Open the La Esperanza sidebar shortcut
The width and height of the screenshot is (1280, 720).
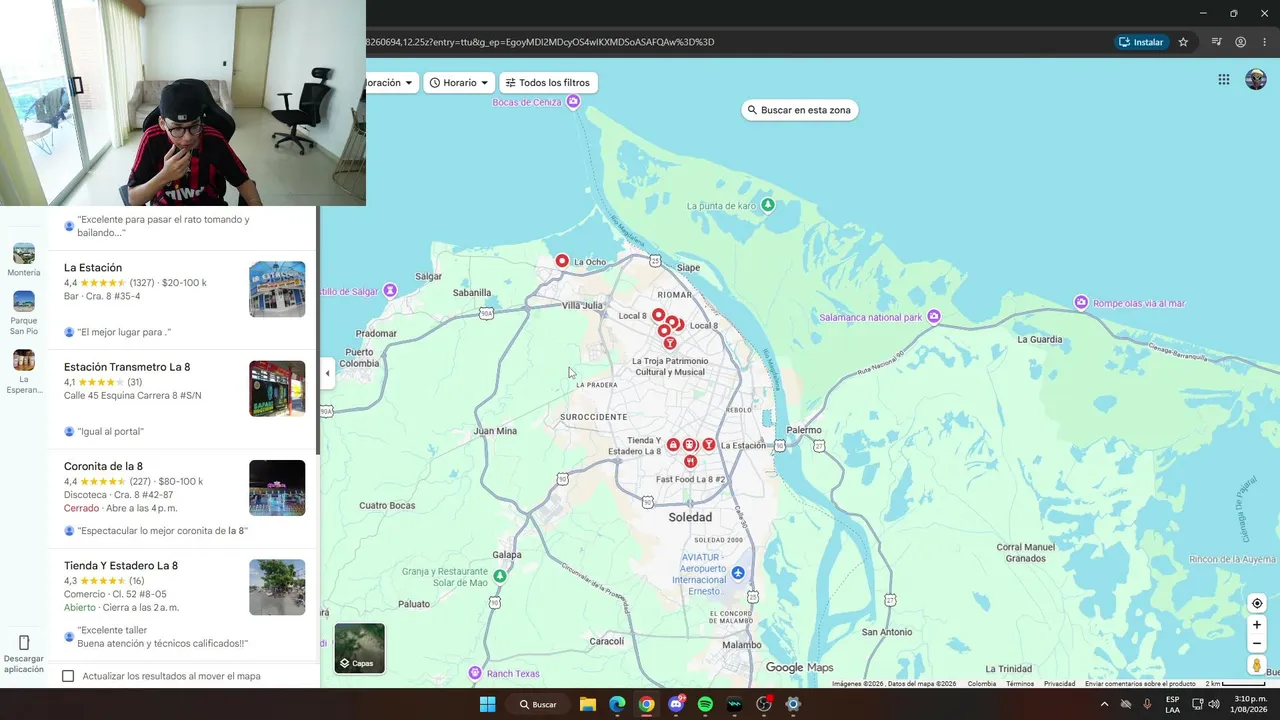pos(24,372)
